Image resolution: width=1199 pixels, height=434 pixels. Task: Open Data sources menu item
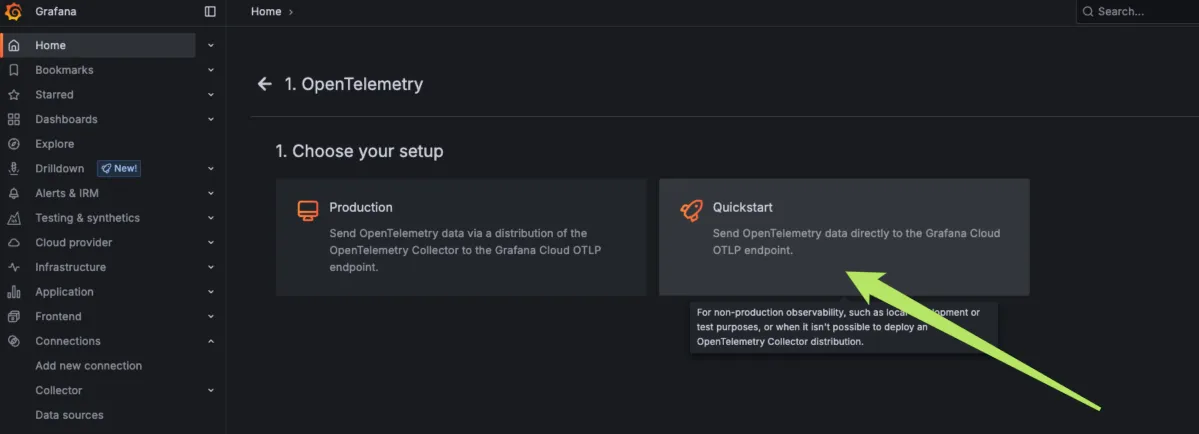pos(69,415)
